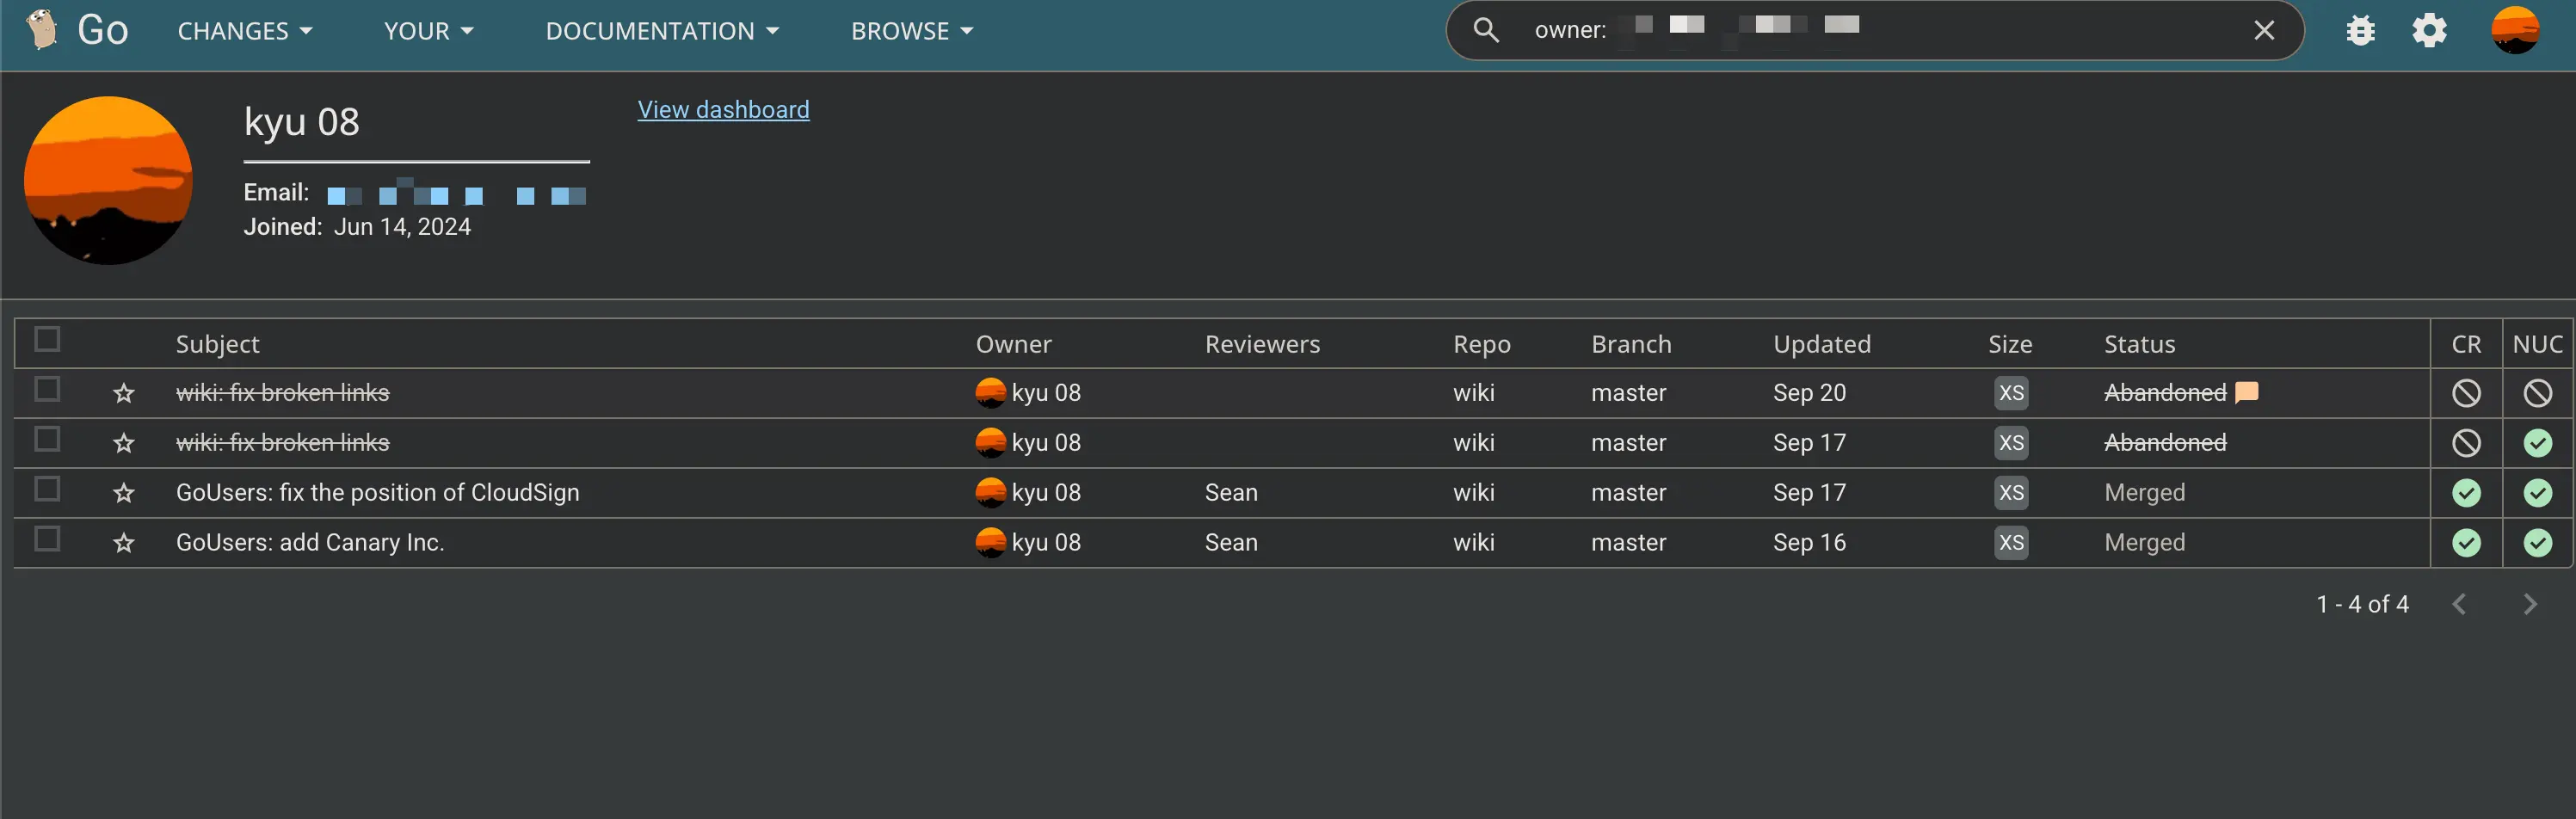2576x819 pixels.
Task: Open the bug report icon in the header
Action: coord(2360,29)
